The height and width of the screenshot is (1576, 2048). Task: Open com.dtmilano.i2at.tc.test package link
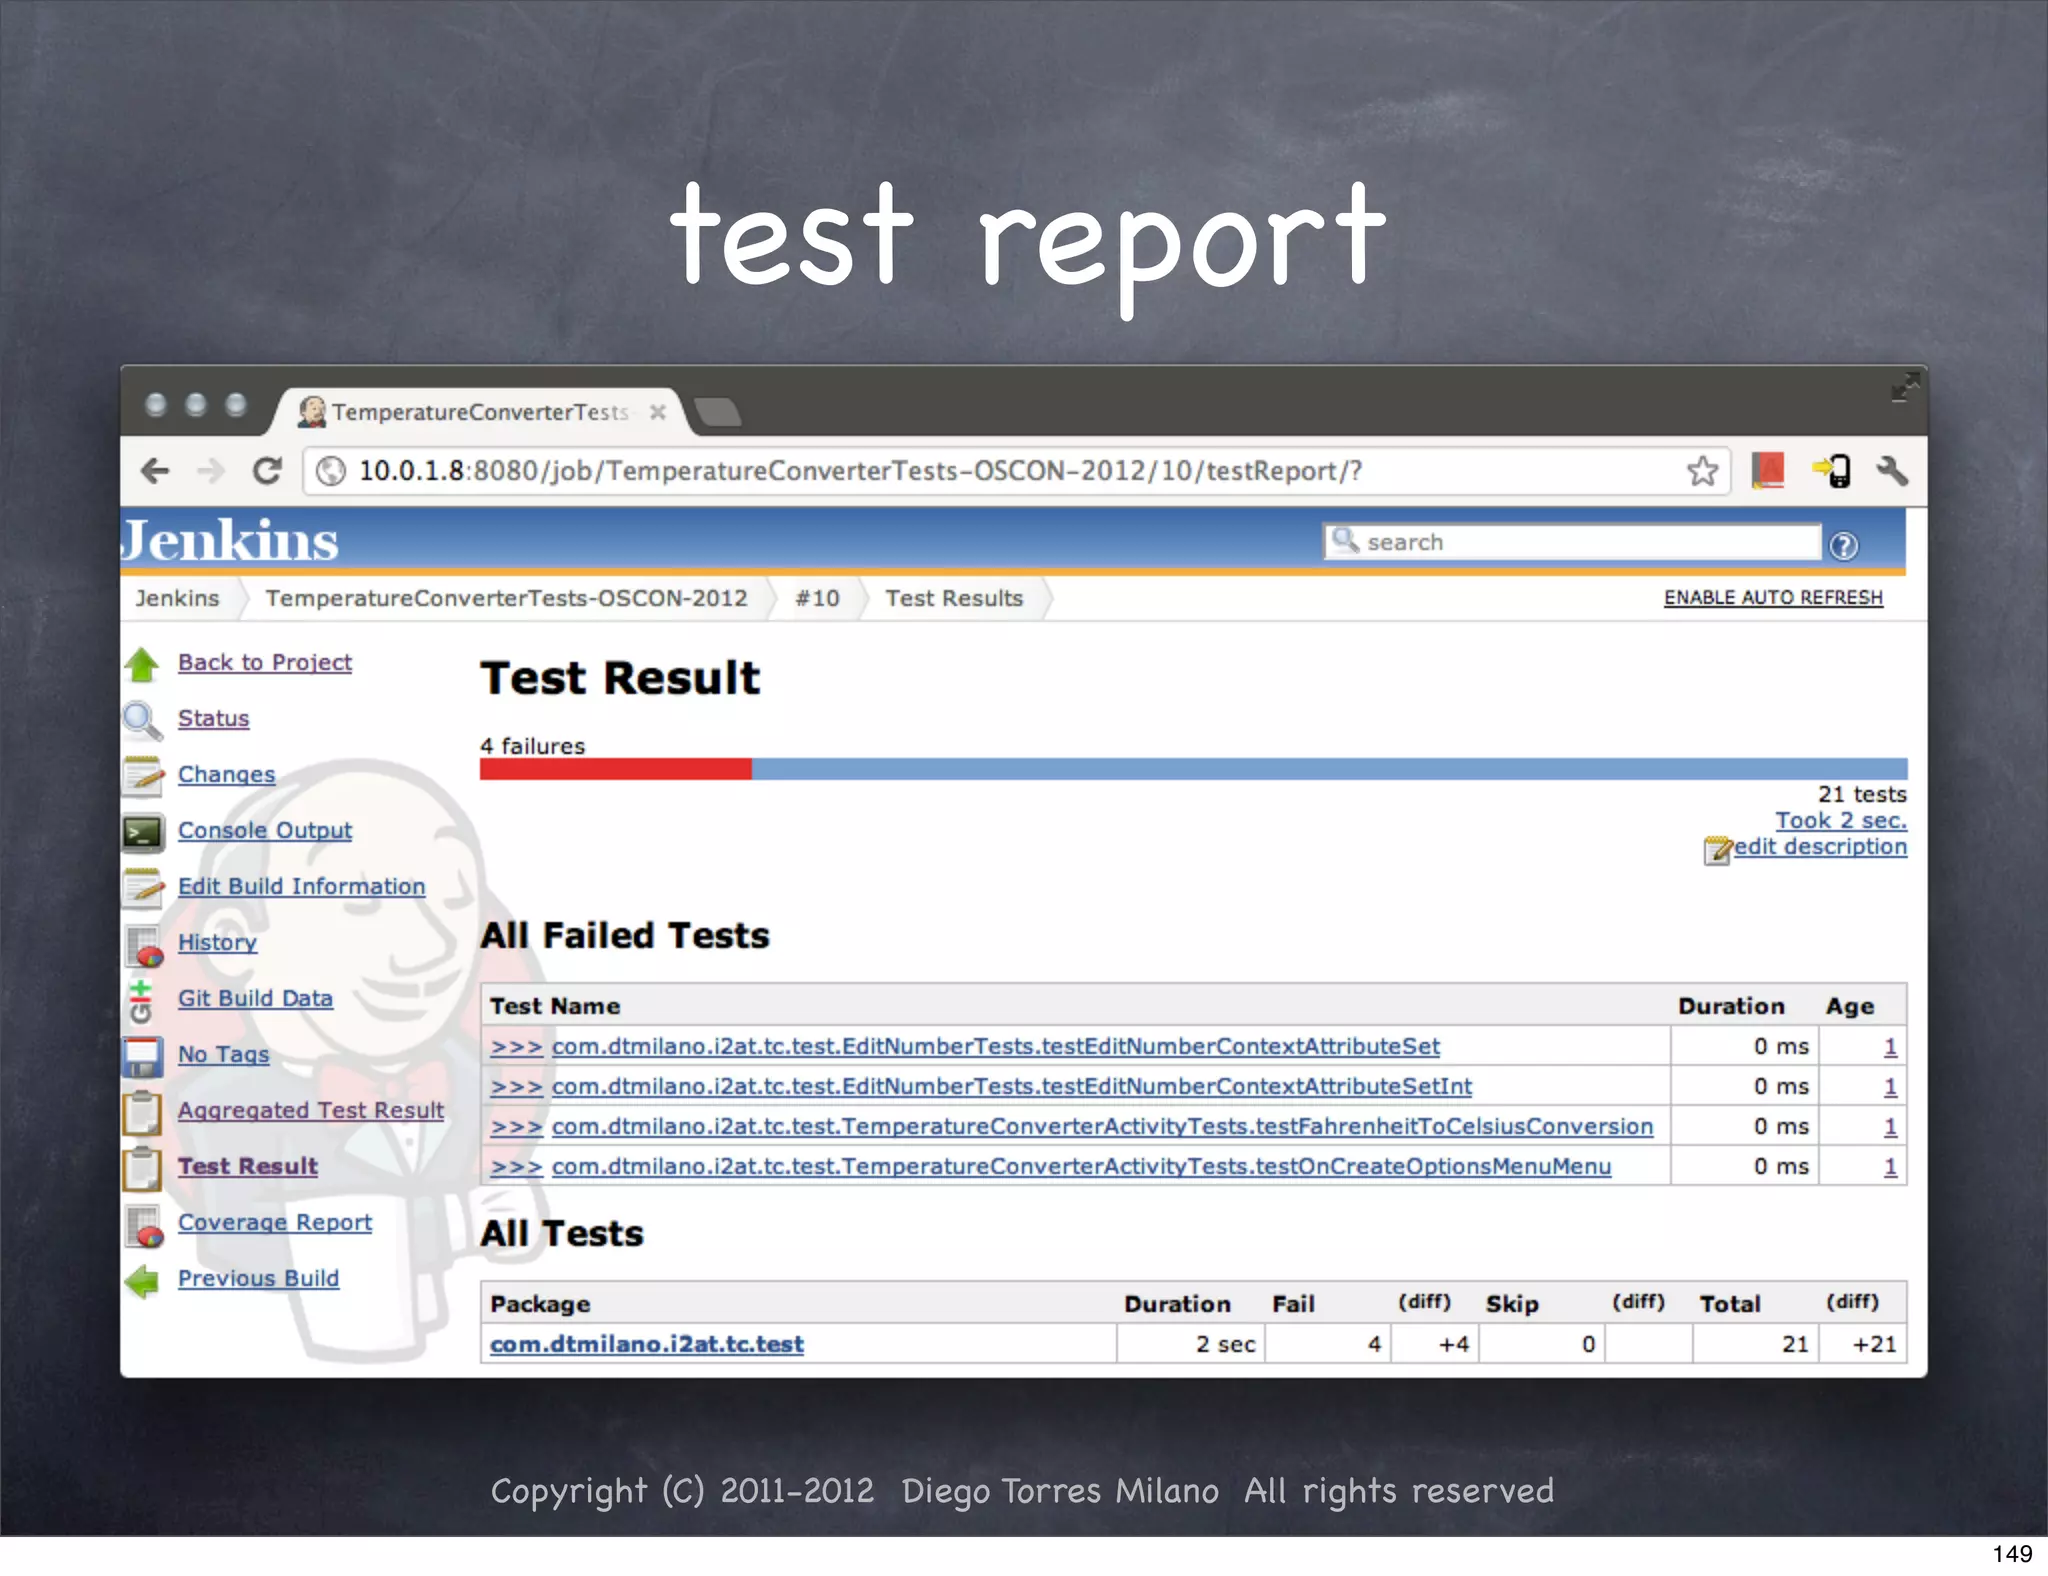(x=646, y=1344)
